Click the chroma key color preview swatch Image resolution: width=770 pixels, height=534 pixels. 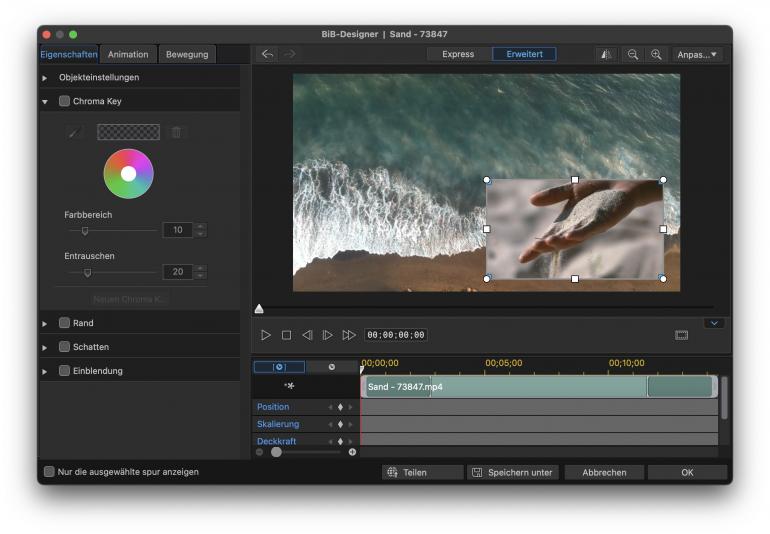[x=129, y=132]
